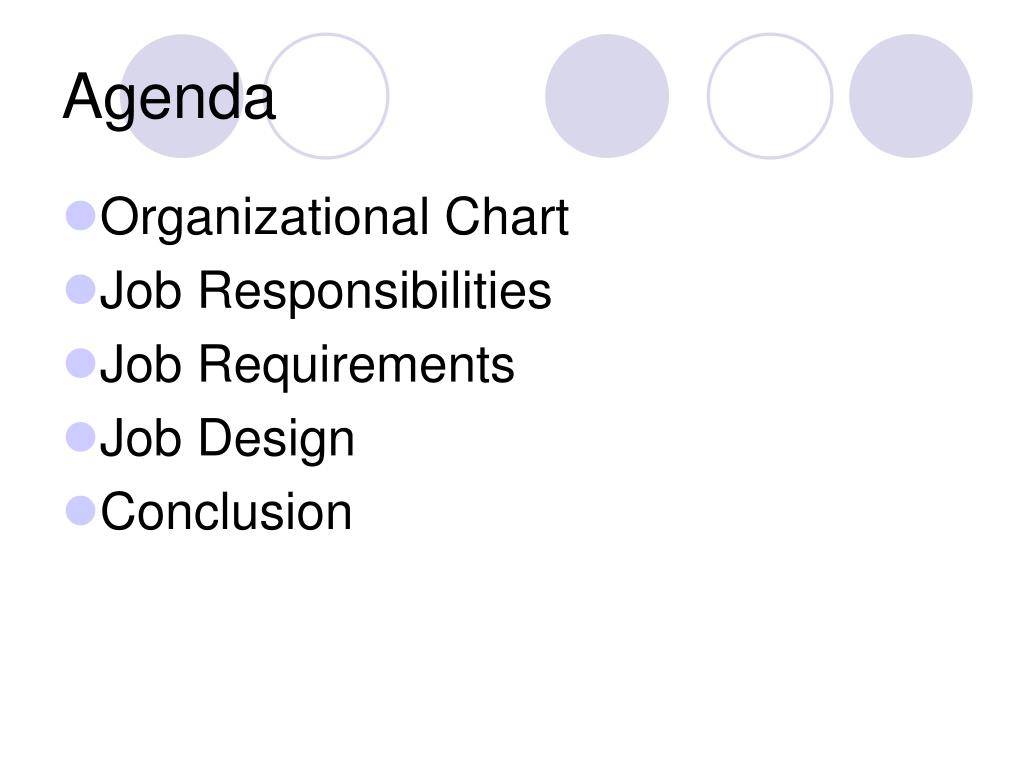Image resolution: width=1024 pixels, height=768 pixels.
Task: Select the Organizational Chart bullet text
Action: (334, 218)
